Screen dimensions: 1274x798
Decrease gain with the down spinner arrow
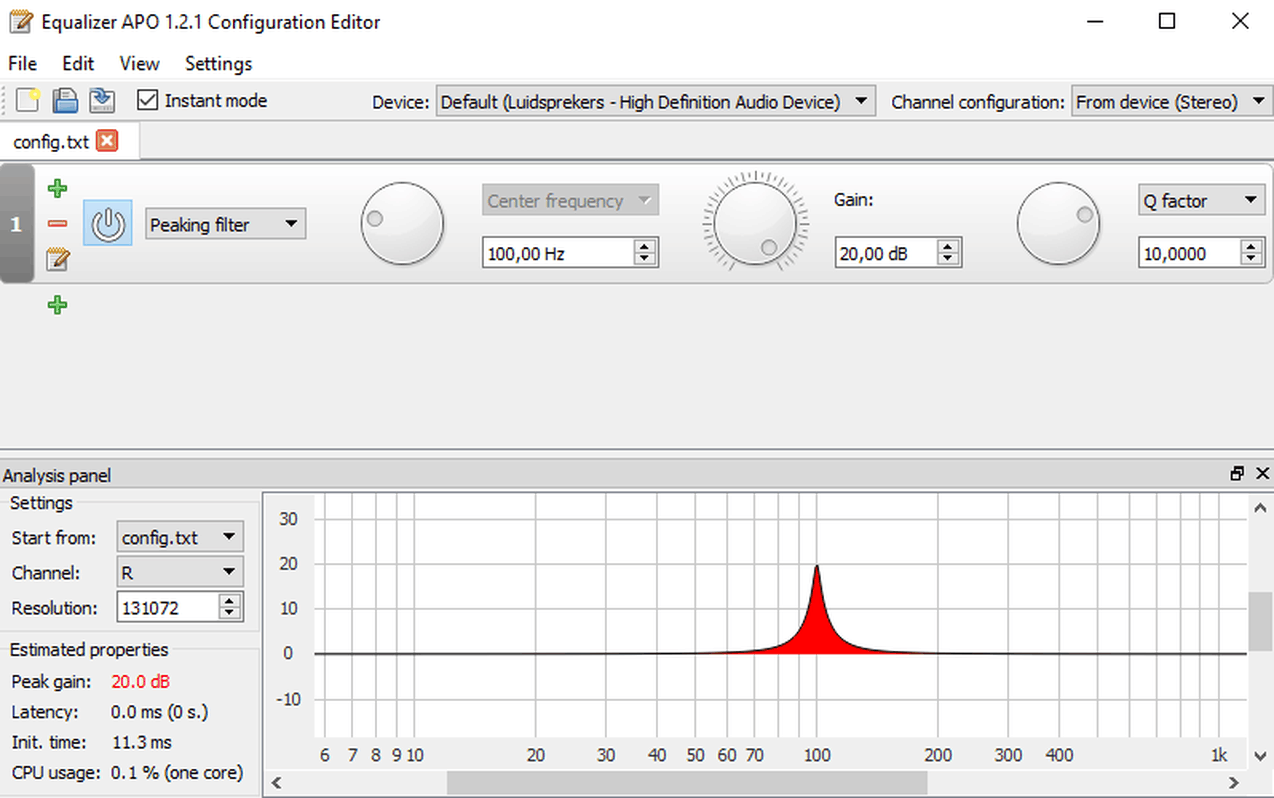(x=949, y=260)
